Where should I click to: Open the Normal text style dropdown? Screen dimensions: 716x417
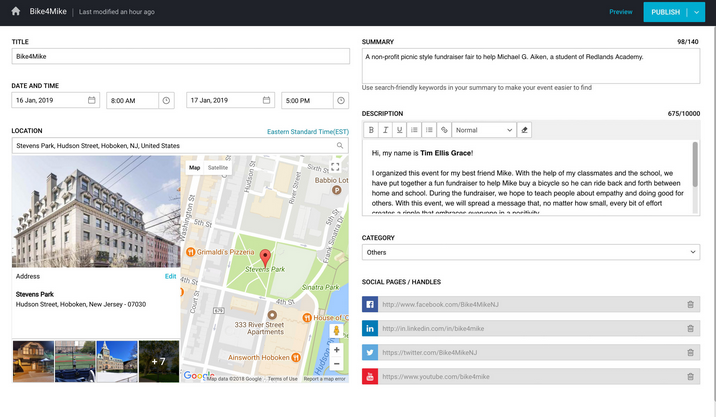[x=484, y=130]
